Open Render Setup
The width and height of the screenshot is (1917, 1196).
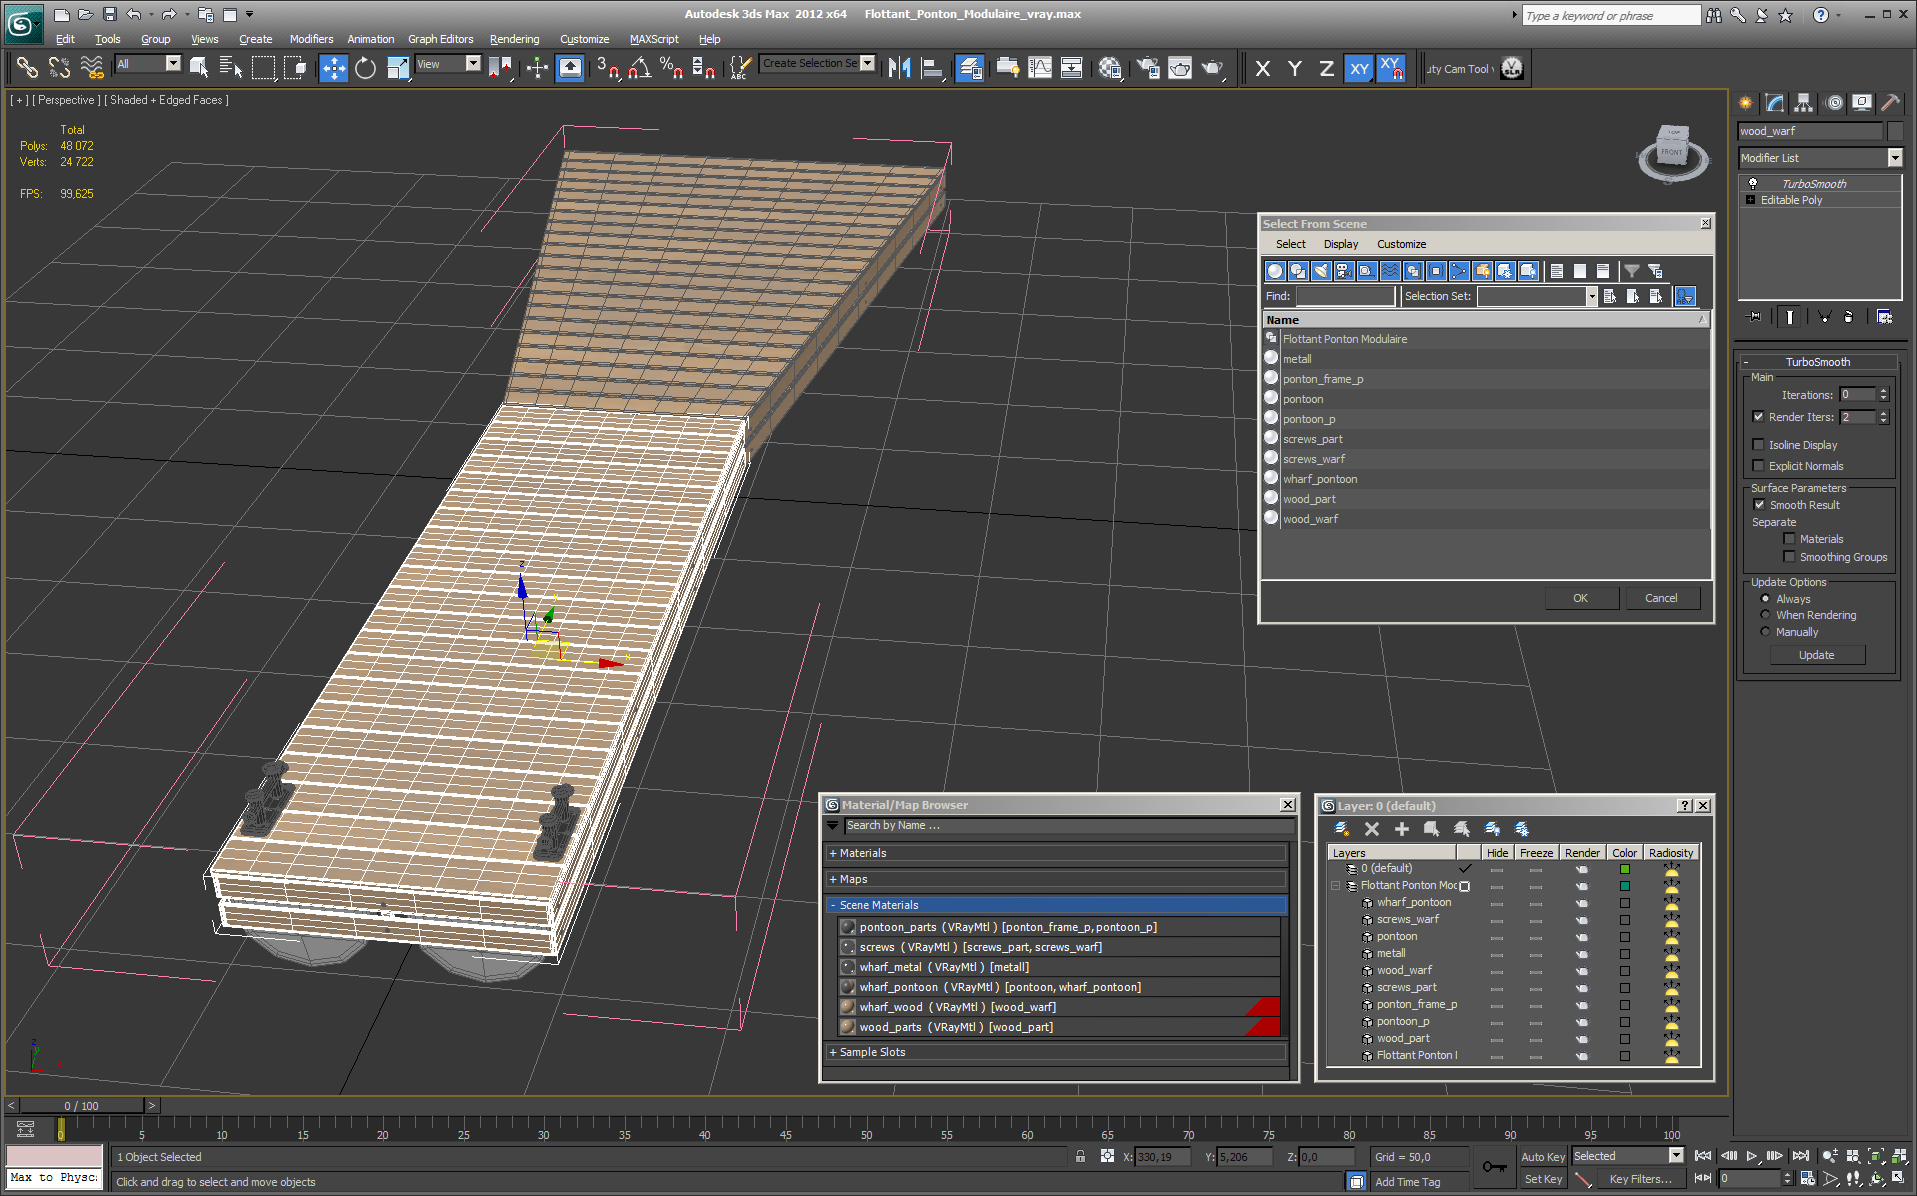pos(1148,68)
